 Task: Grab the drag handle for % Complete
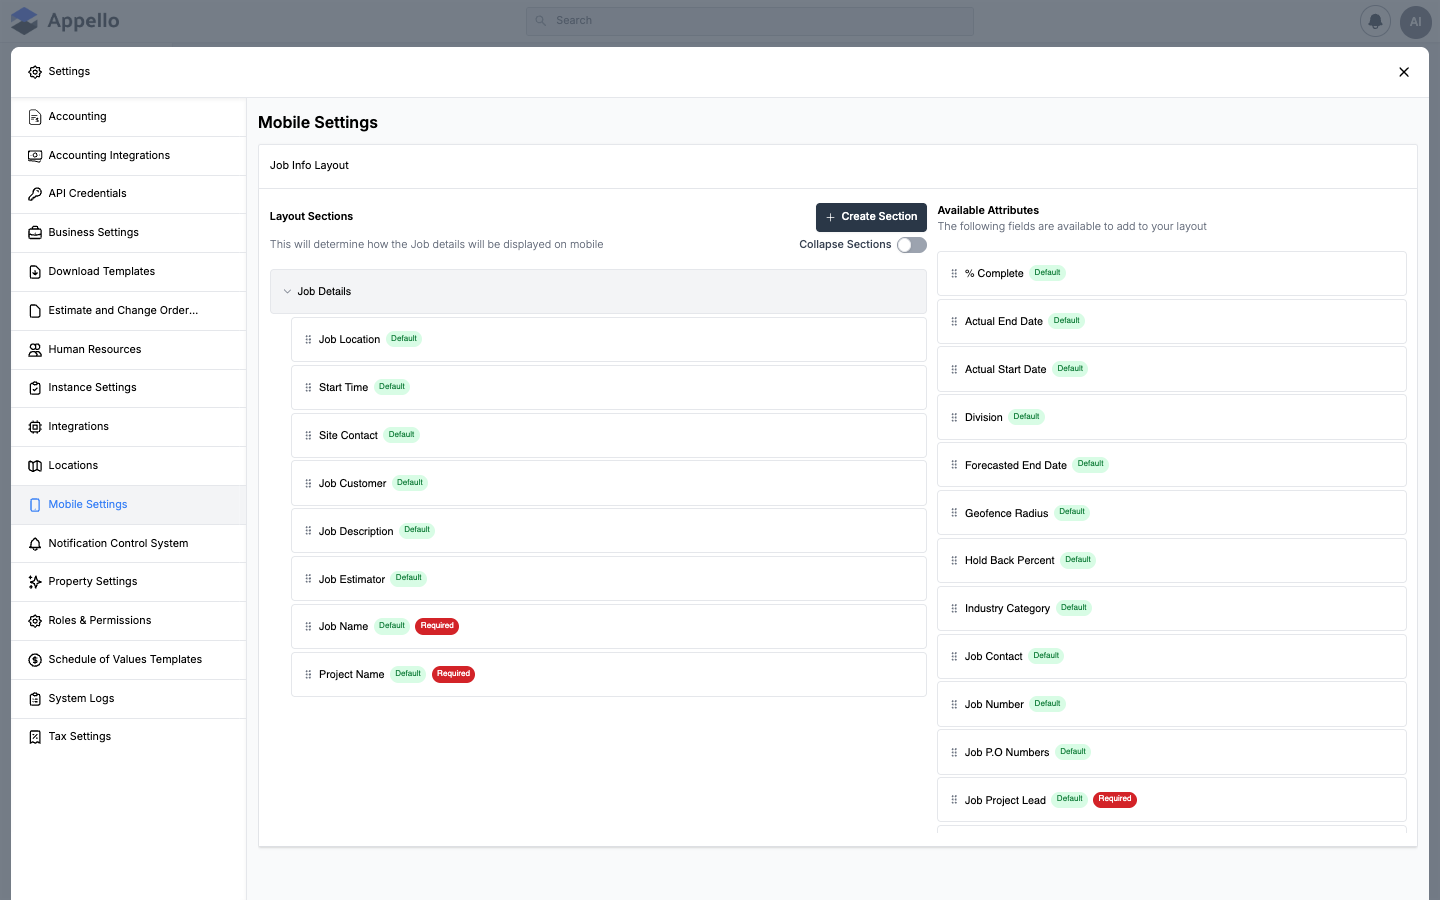(954, 274)
